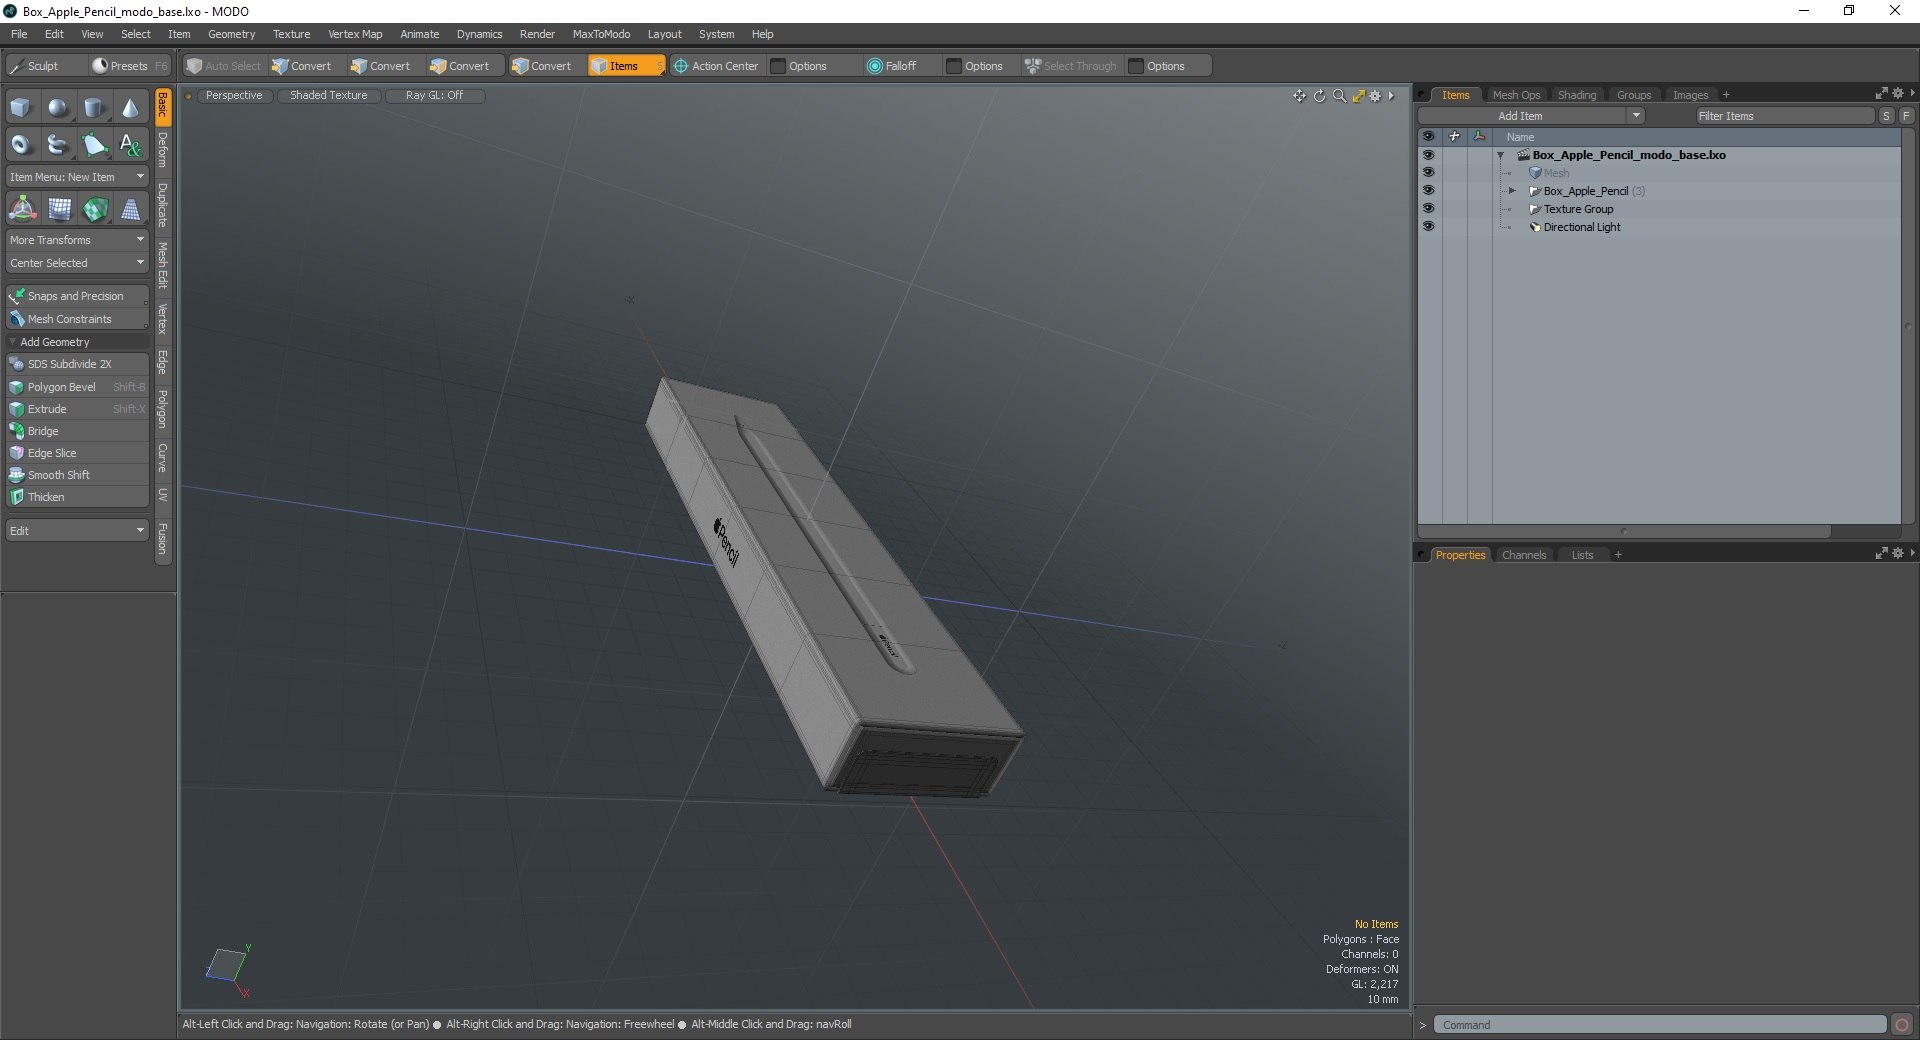Select the Directional Light tree item
The image size is (1920, 1040).
click(1582, 227)
